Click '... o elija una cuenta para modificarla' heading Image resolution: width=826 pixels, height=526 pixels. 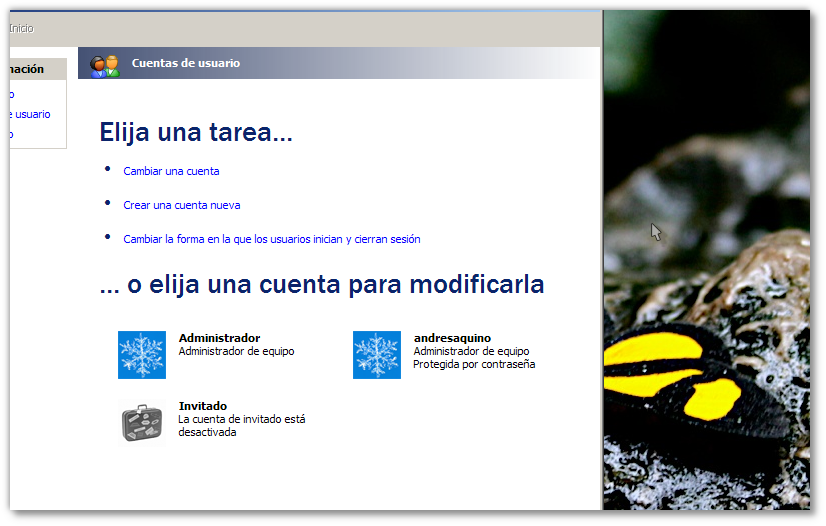pos(322,284)
